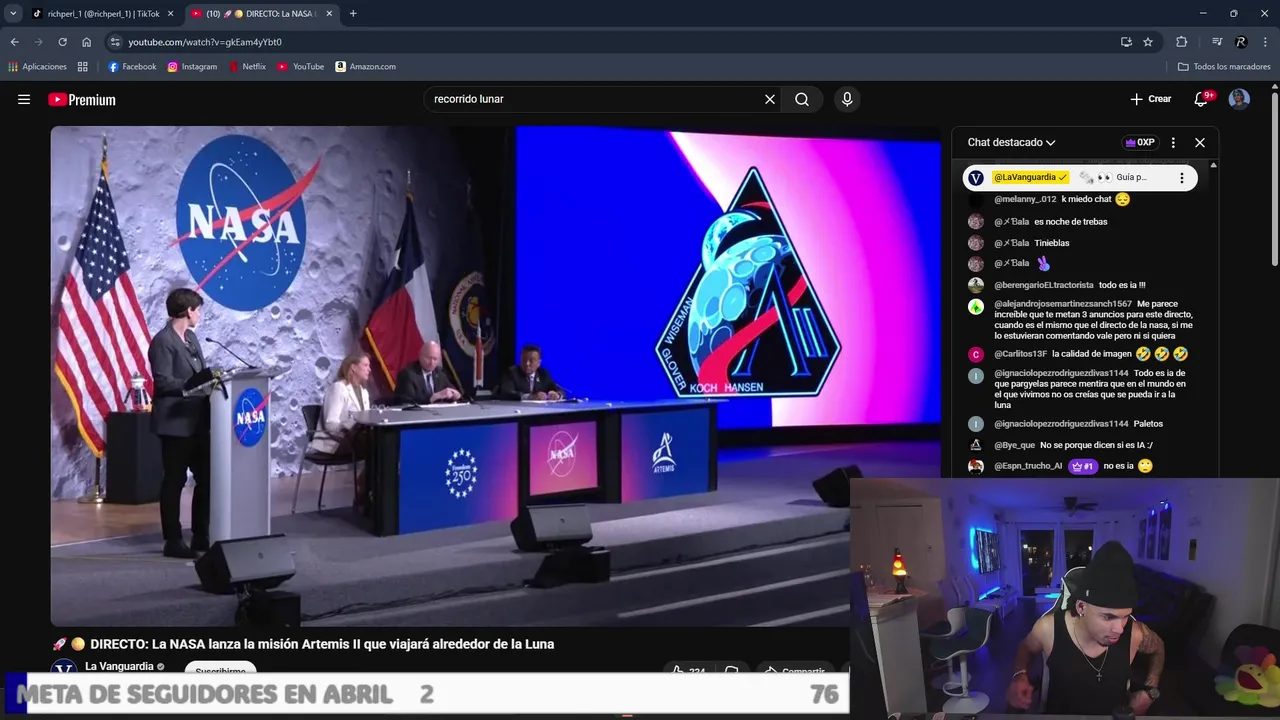This screenshot has height=720, width=1280.
Task: Open a new browser tab
Action: (x=353, y=14)
